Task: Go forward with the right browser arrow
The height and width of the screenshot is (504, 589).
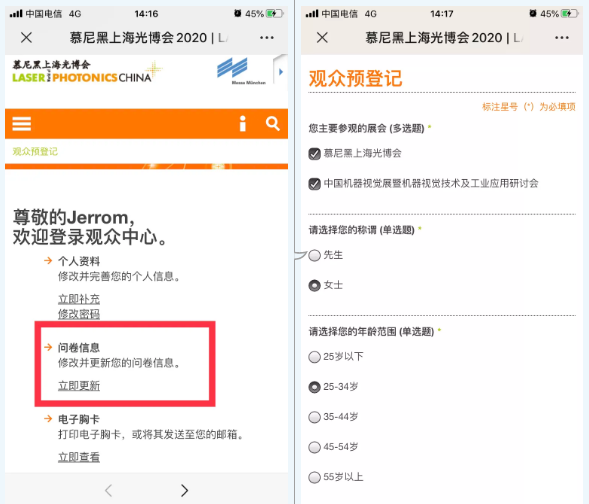Action: coord(184,490)
